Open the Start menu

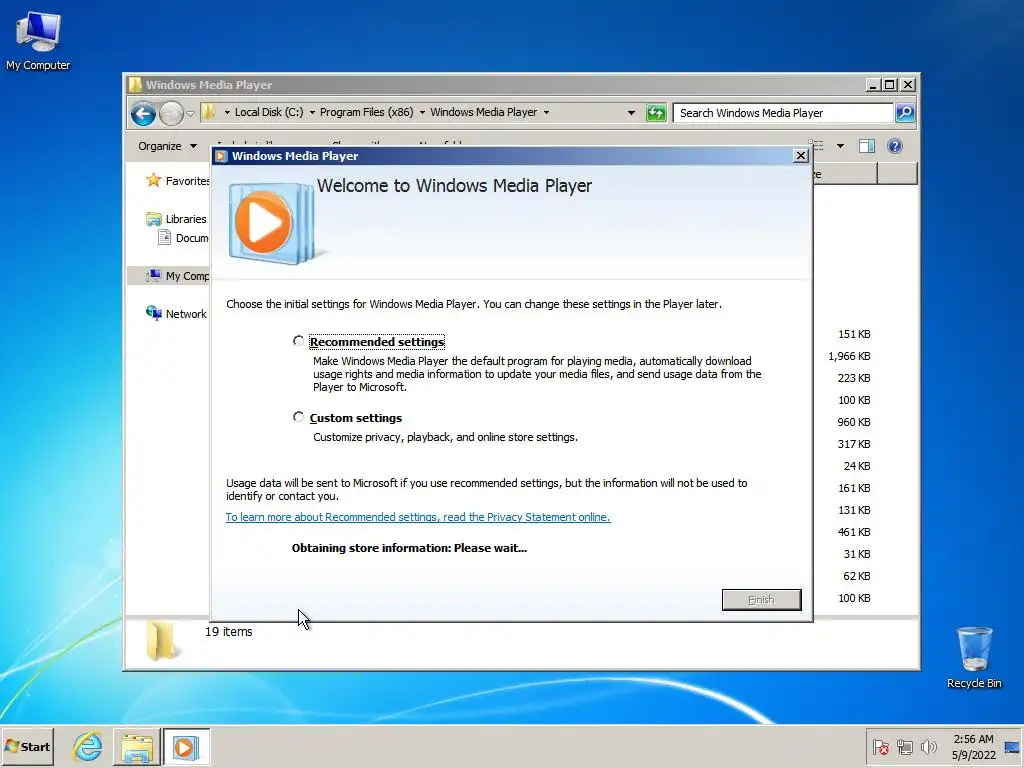coord(27,746)
